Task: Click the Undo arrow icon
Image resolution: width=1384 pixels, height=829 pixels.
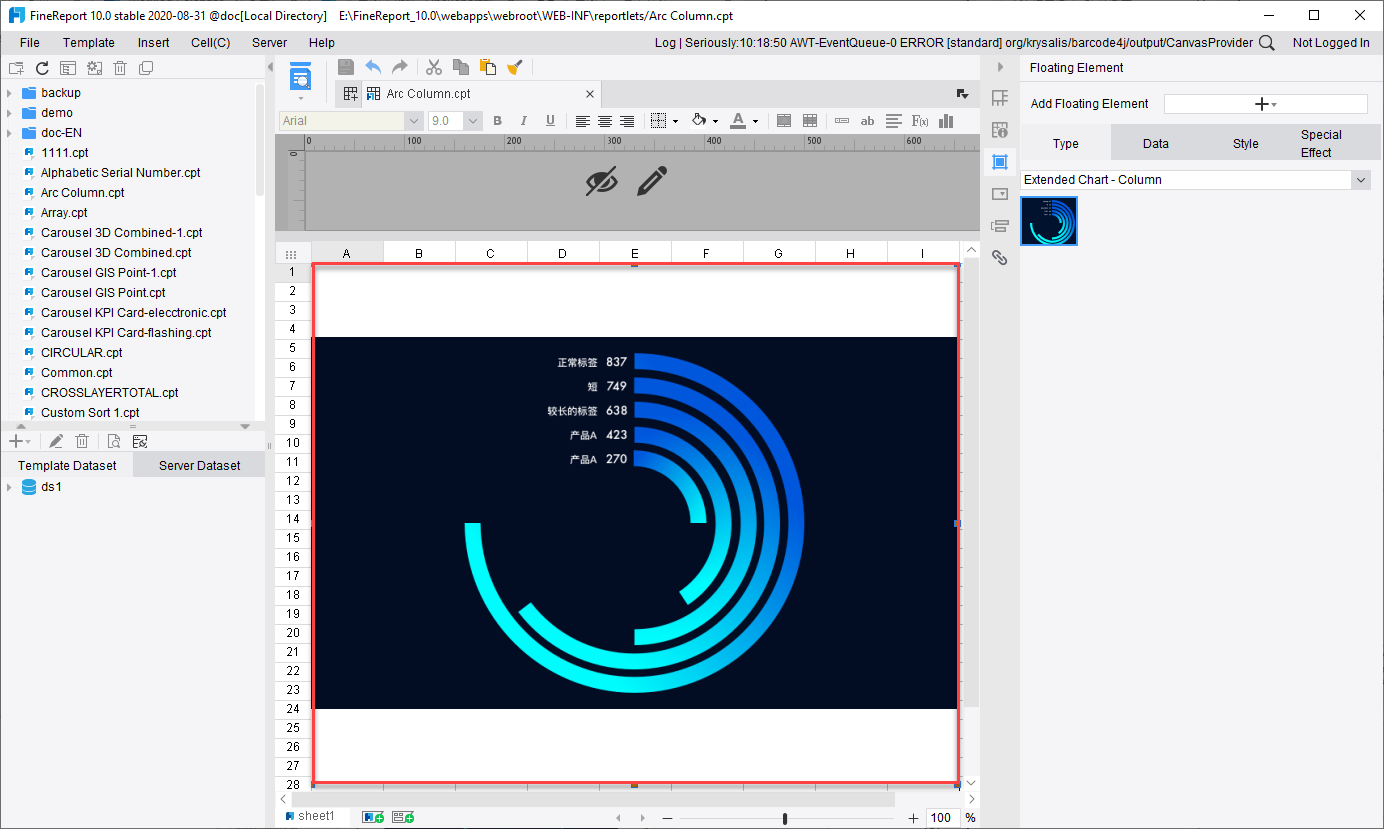Action: [373, 67]
